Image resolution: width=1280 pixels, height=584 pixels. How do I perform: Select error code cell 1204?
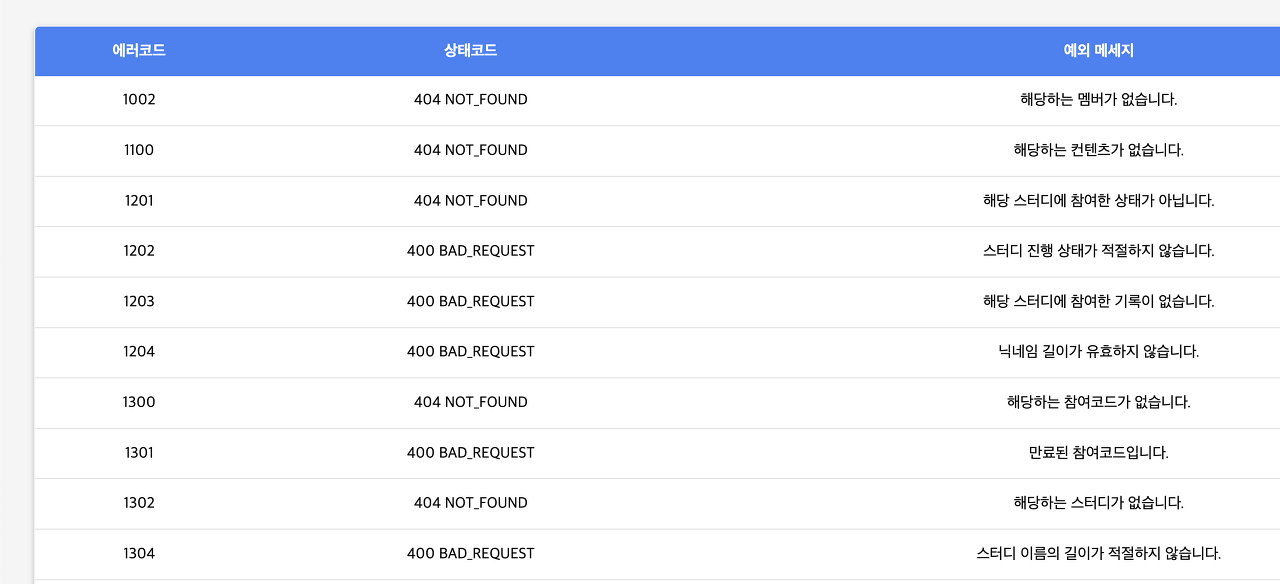[139, 352]
